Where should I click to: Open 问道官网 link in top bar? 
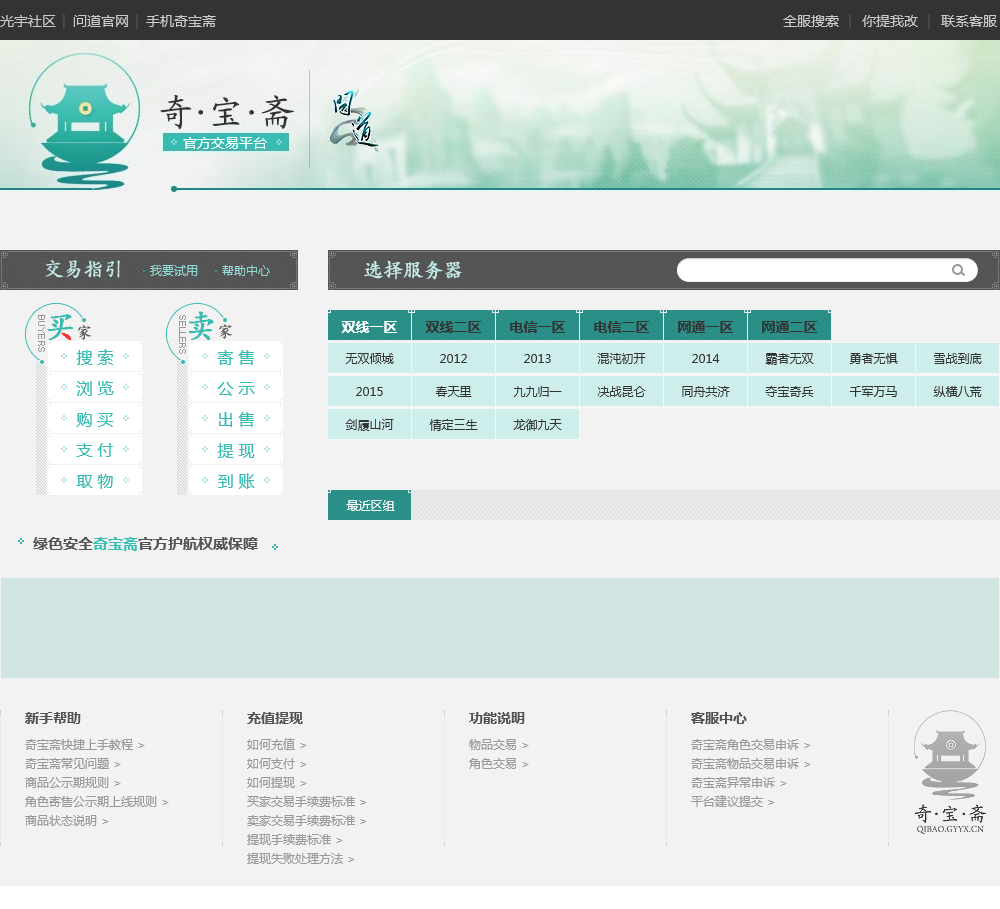(101, 21)
